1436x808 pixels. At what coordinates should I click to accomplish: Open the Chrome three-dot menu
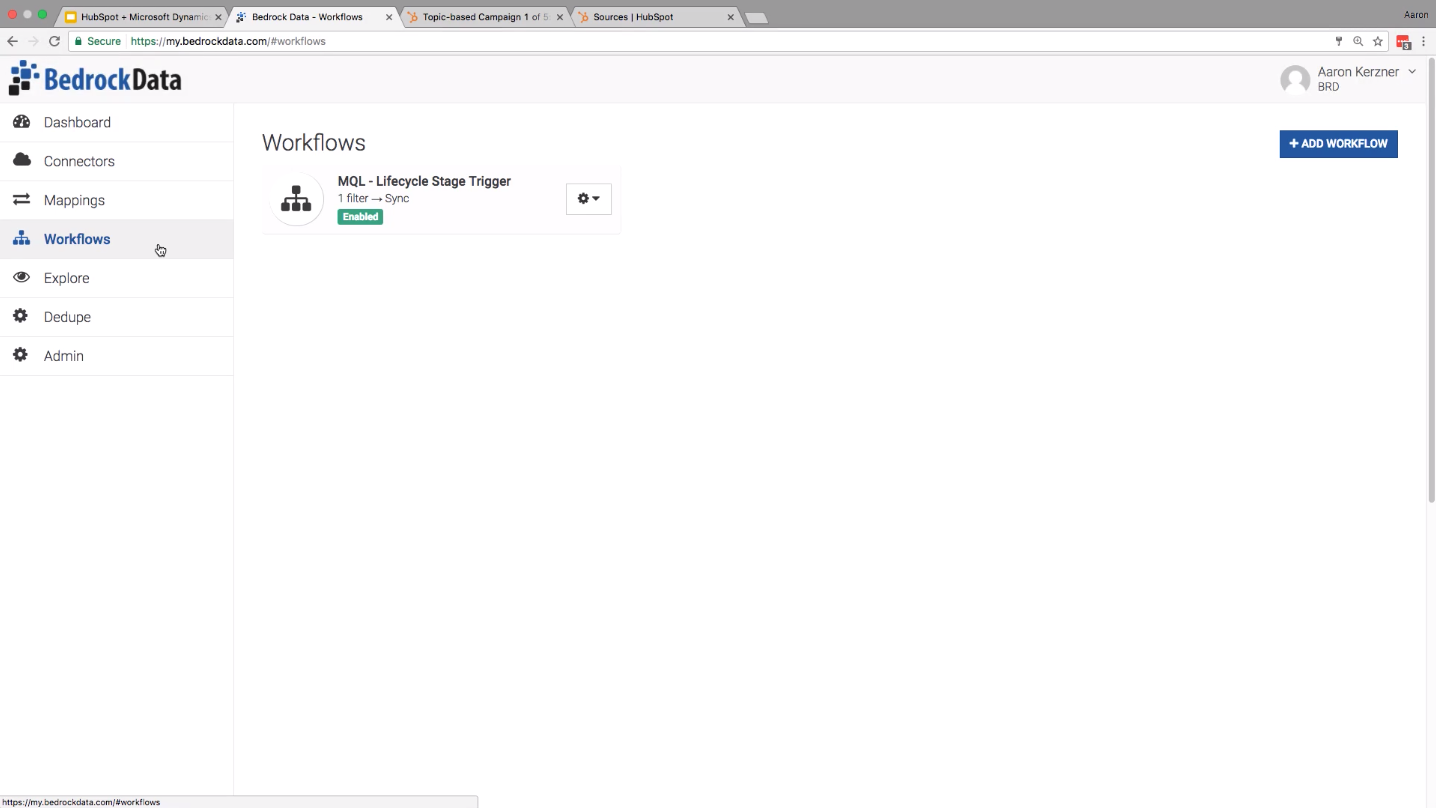(x=1423, y=41)
